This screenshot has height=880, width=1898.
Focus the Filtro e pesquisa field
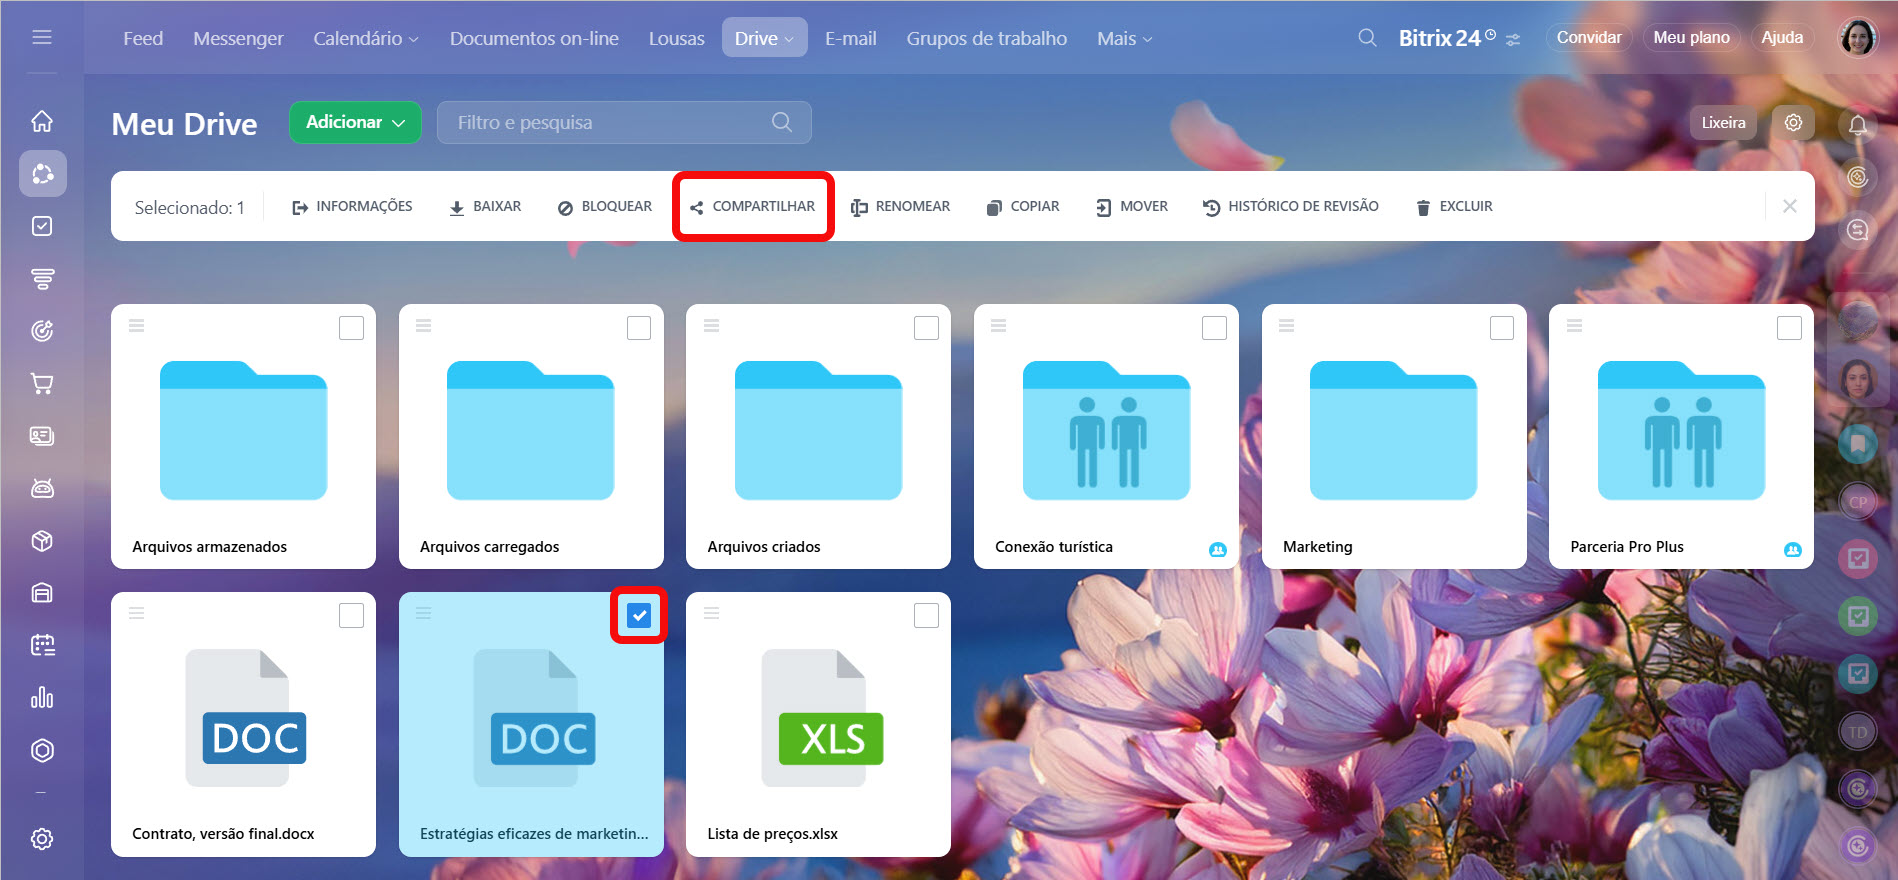coord(624,122)
